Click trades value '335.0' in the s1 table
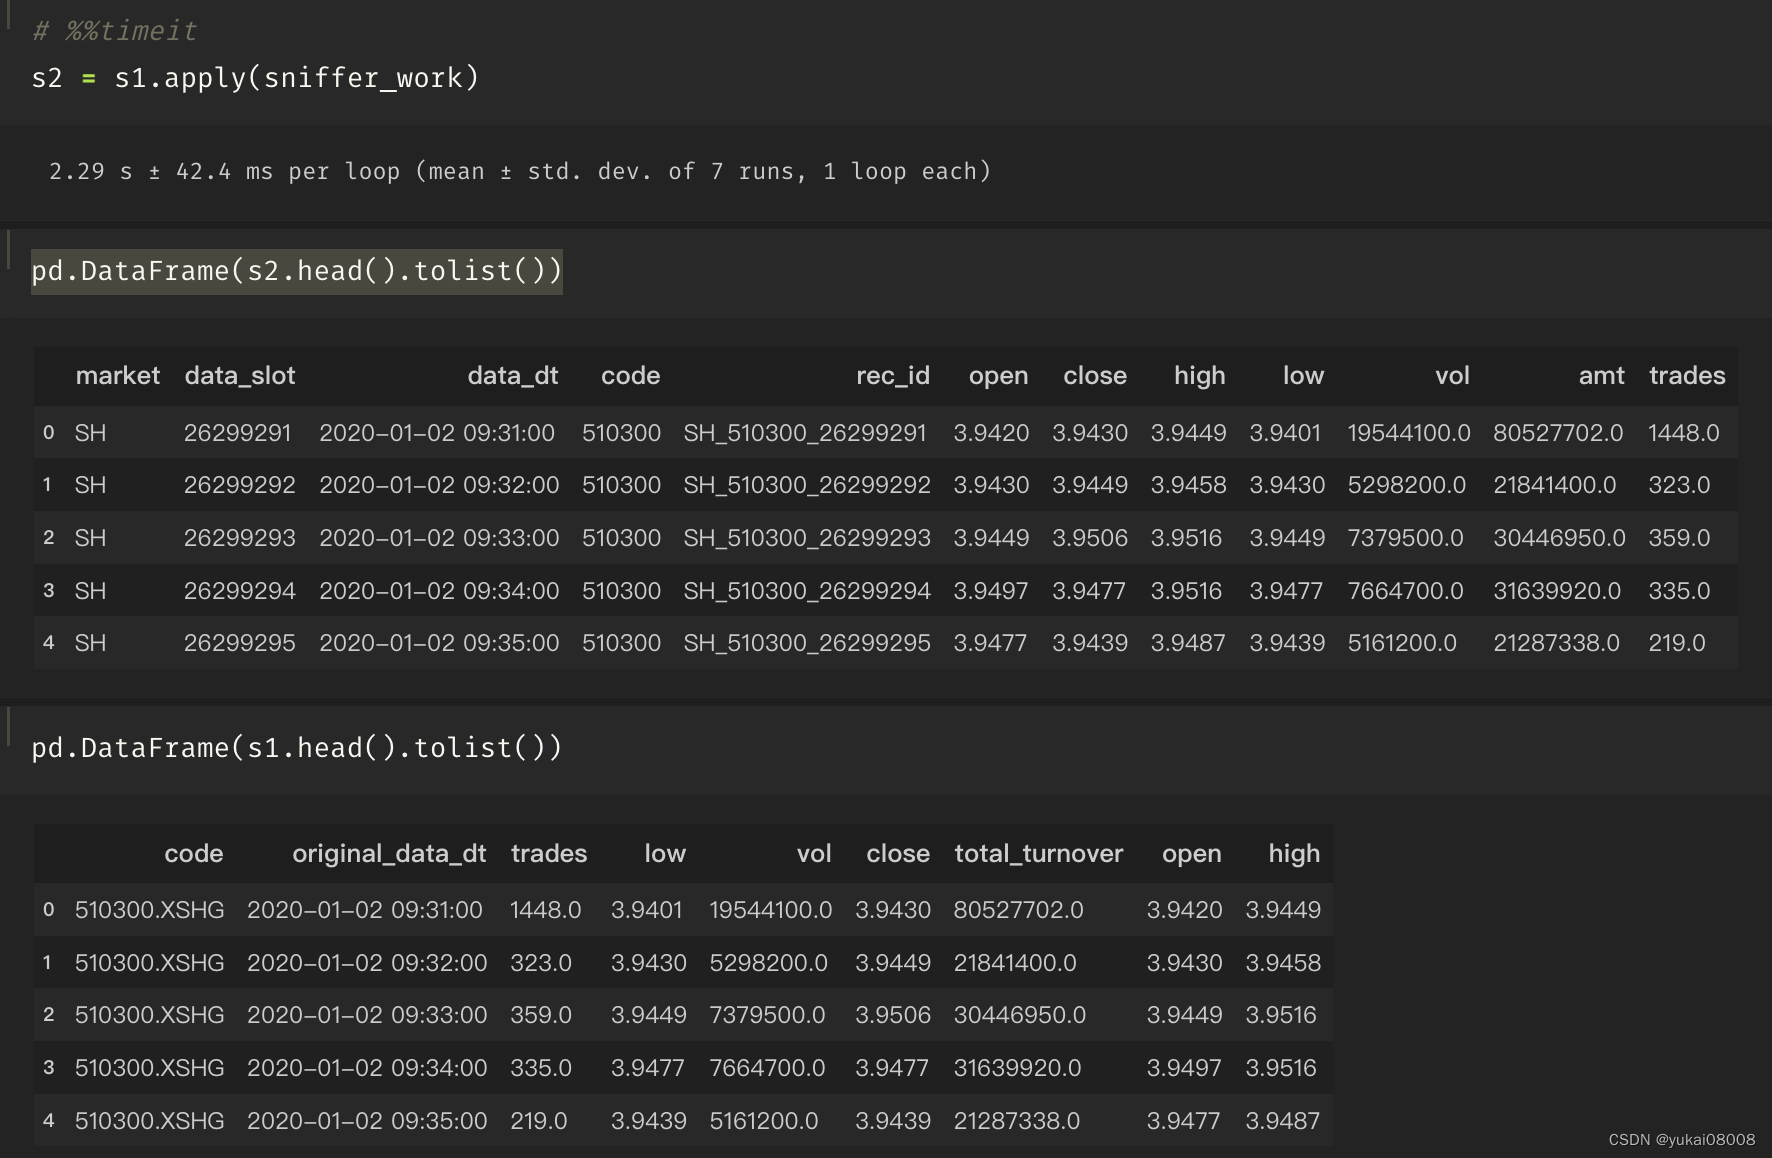Screen dimensions: 1772x1158 click(541, 1068)
